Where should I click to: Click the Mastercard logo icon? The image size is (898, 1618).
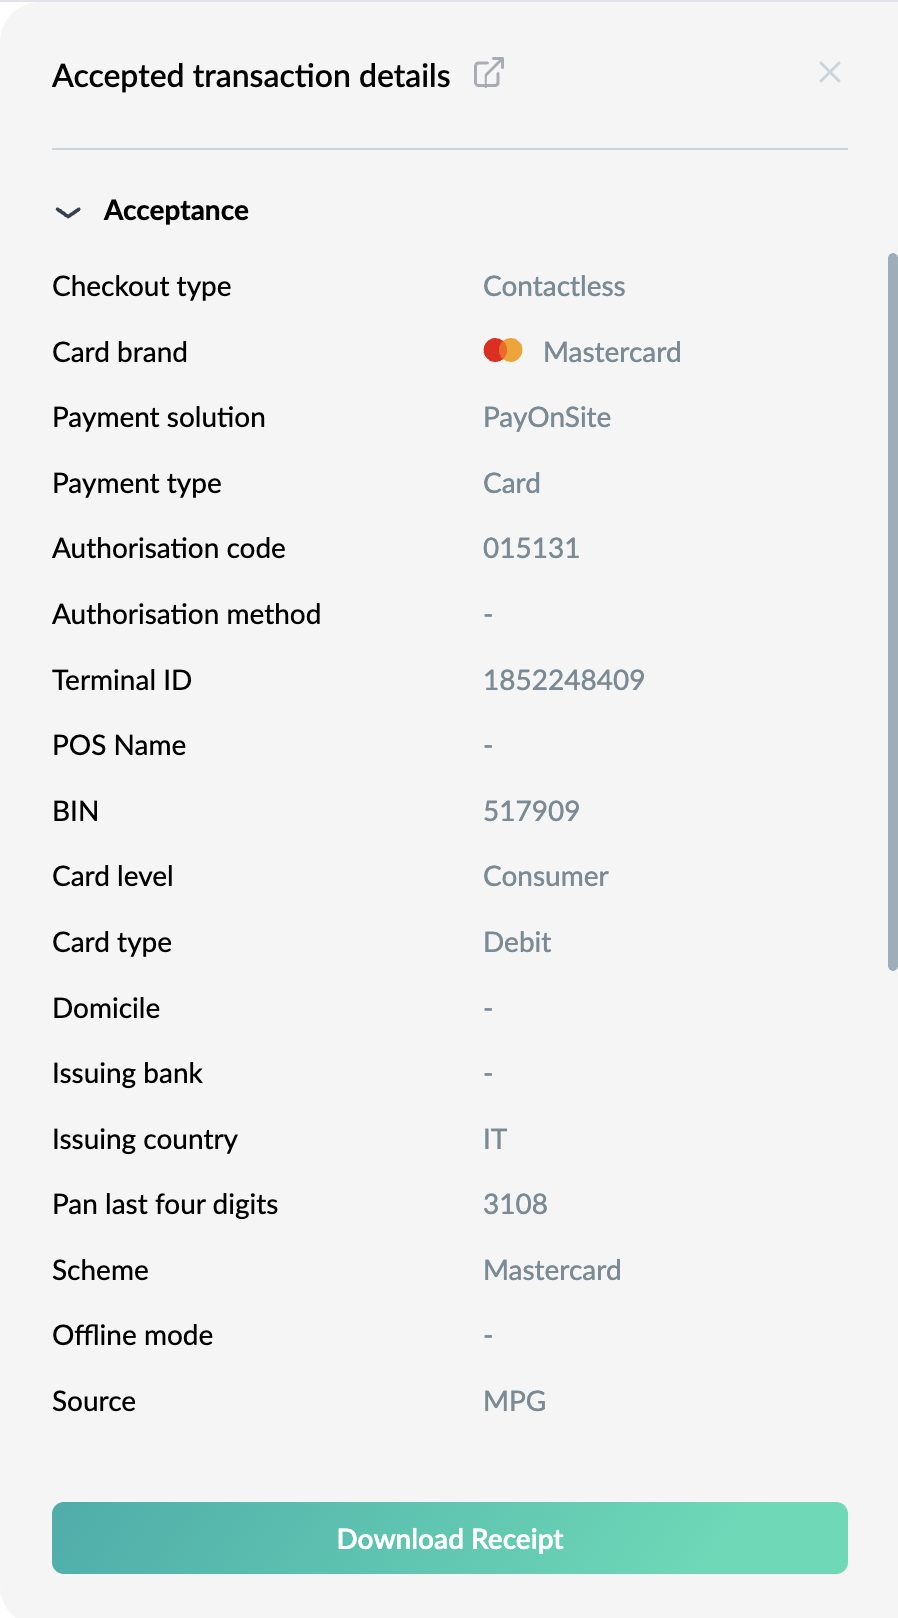[503, 351]
